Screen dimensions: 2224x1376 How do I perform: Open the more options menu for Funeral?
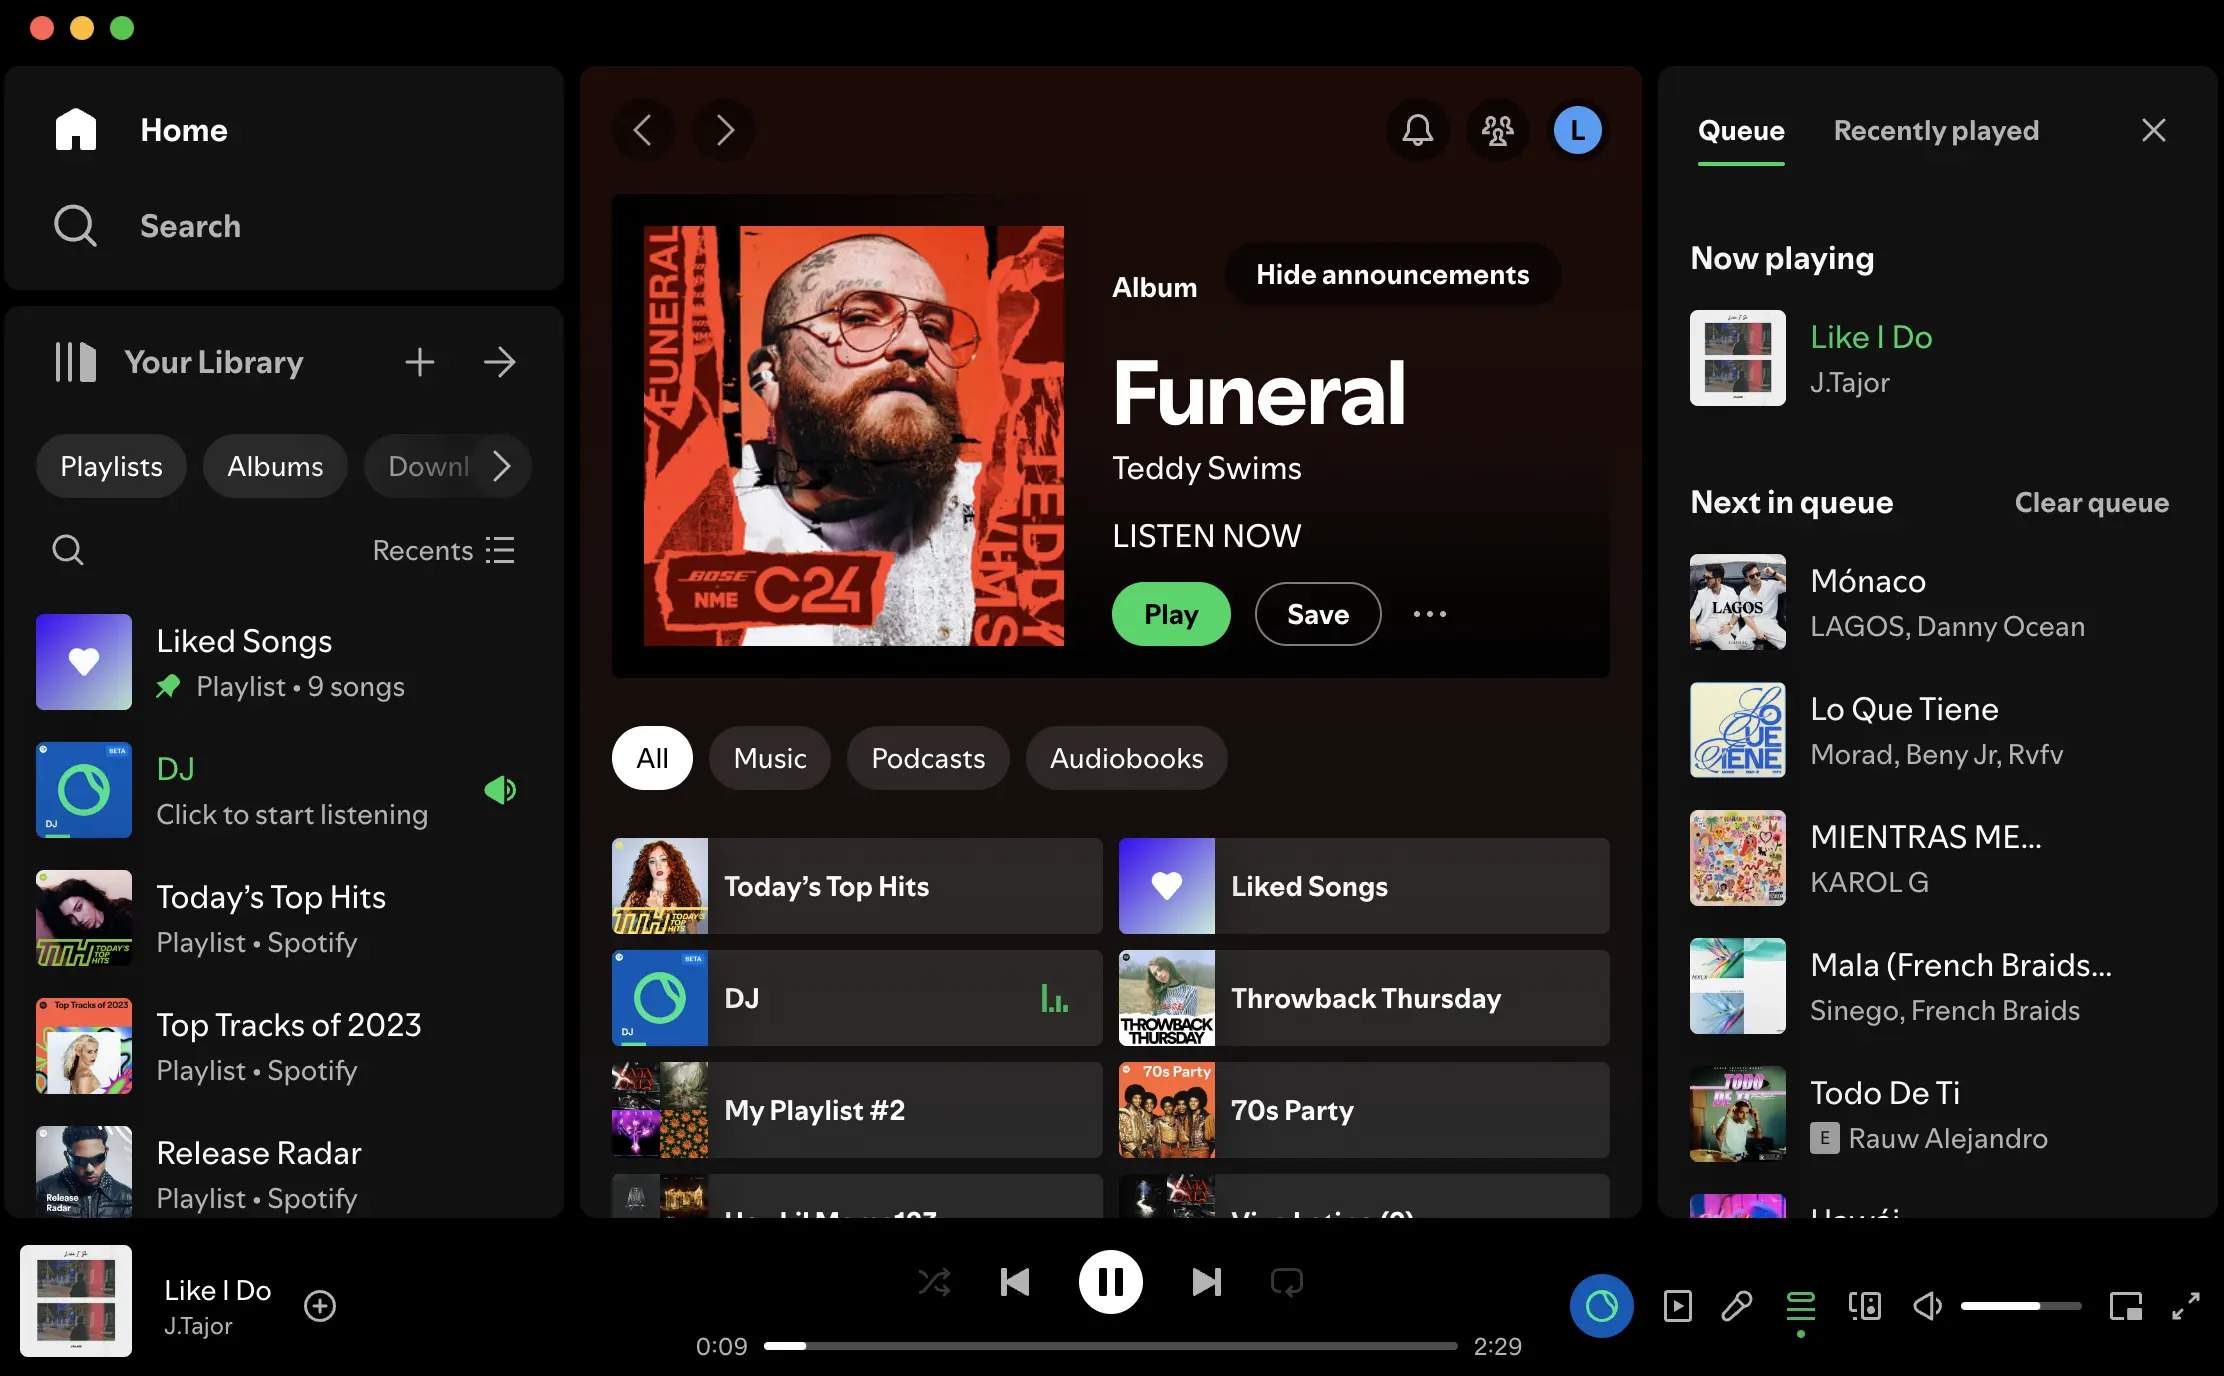pyautogui.click(x=1430, y=613)
